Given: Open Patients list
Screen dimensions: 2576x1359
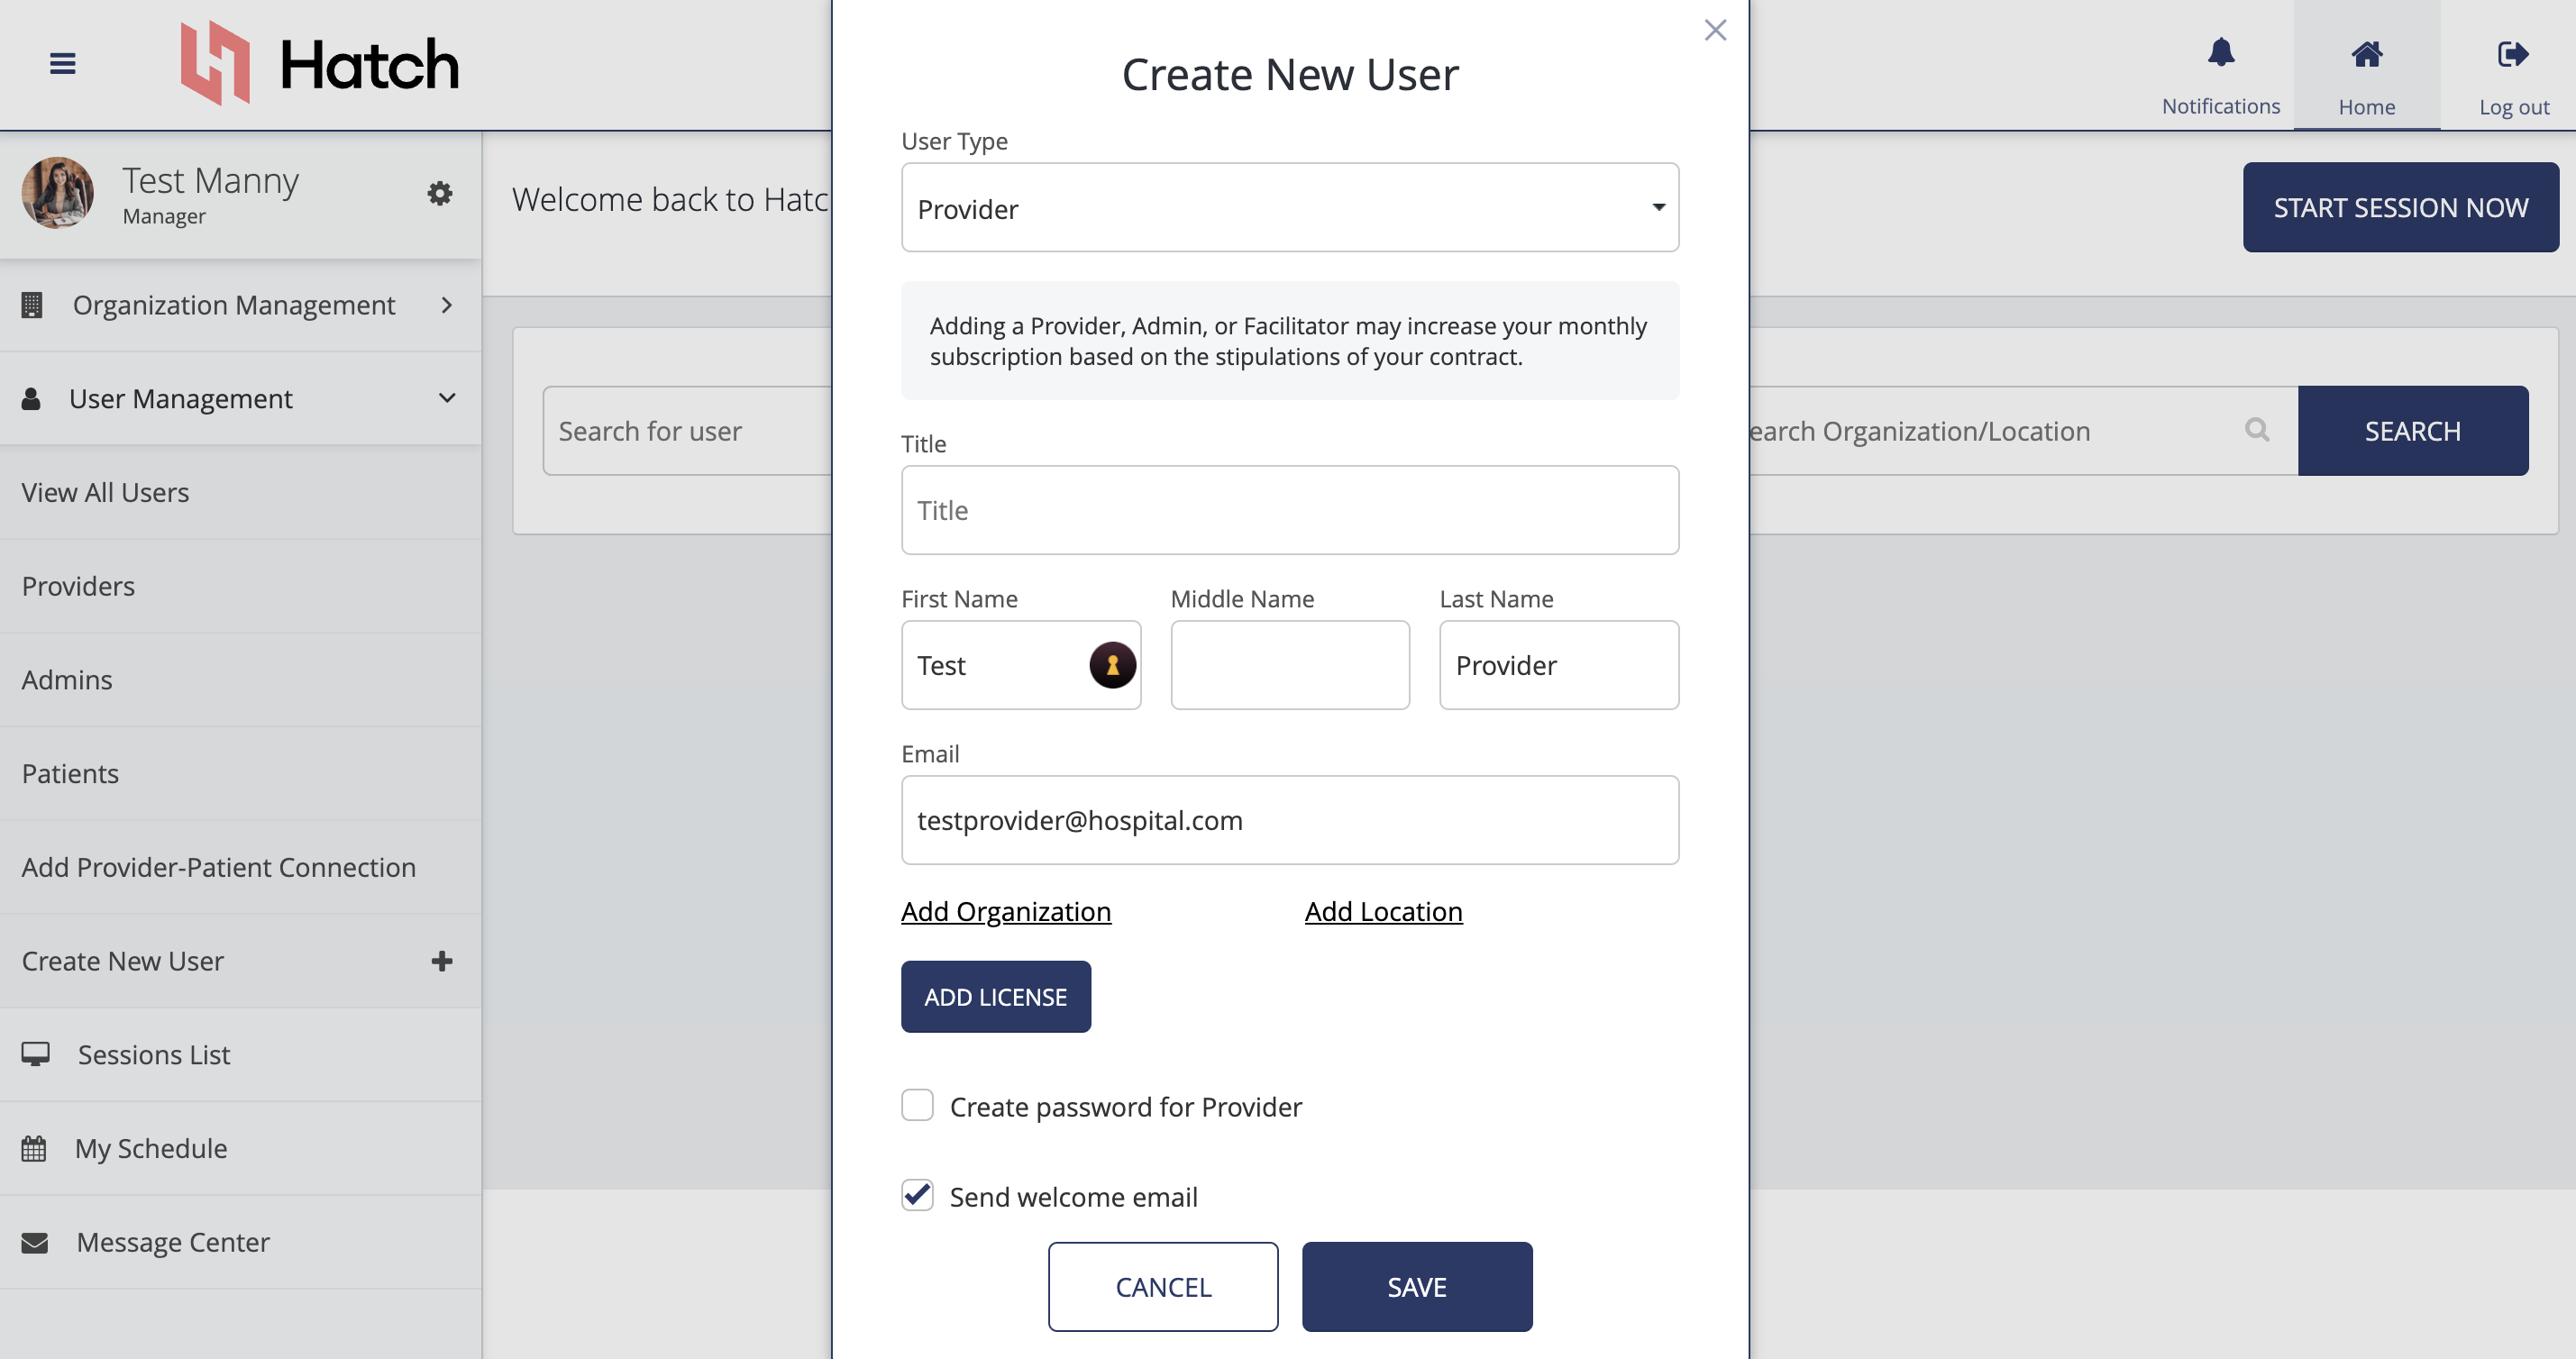Looking at the screenshot, I should (x=240, y=774).
